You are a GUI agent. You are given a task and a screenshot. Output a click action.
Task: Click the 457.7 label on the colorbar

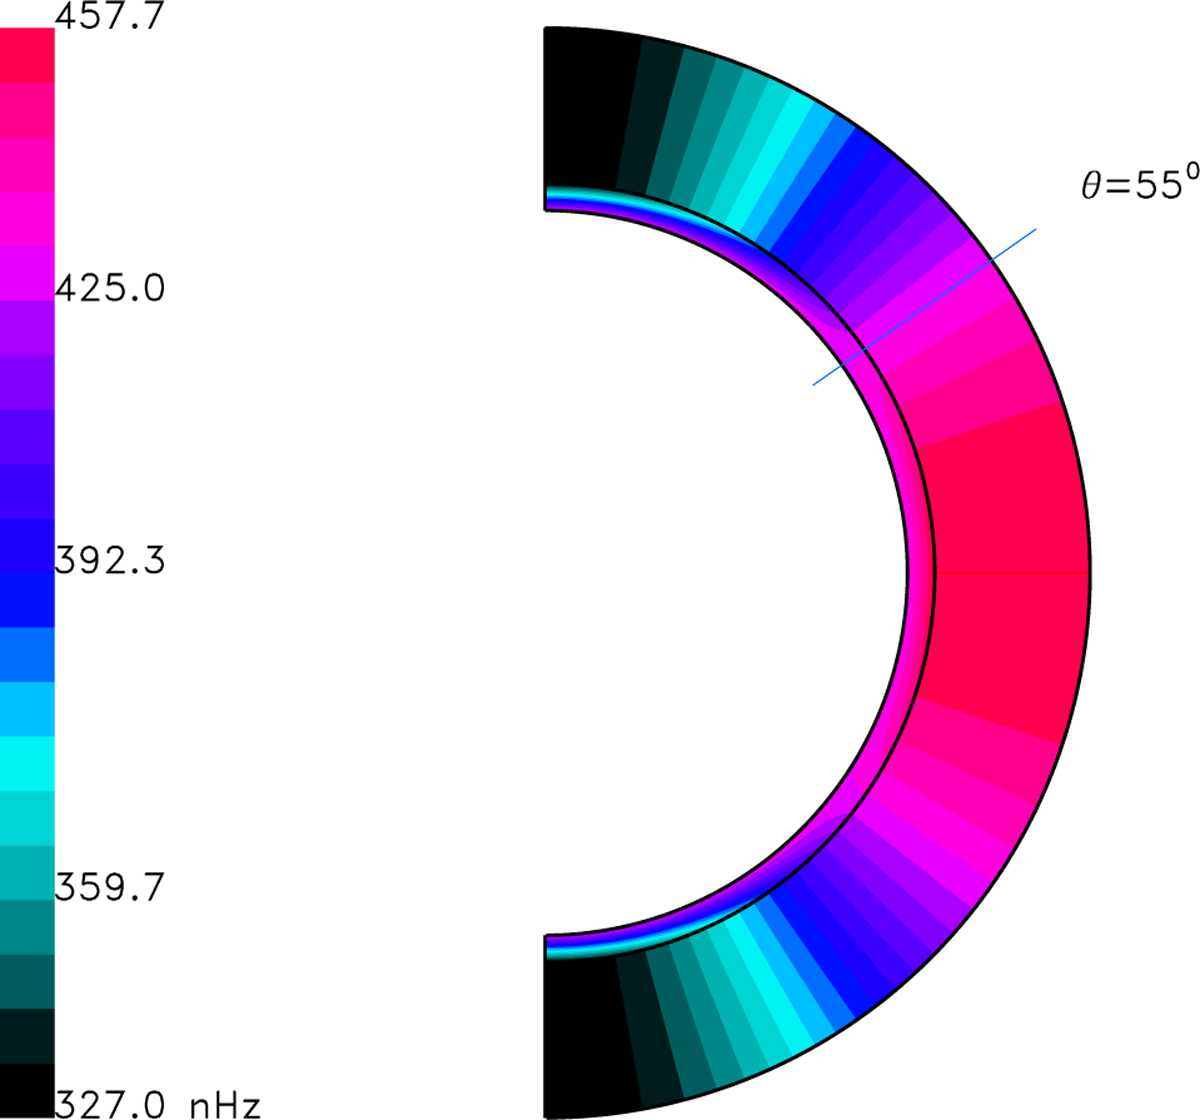coord(108,18)
